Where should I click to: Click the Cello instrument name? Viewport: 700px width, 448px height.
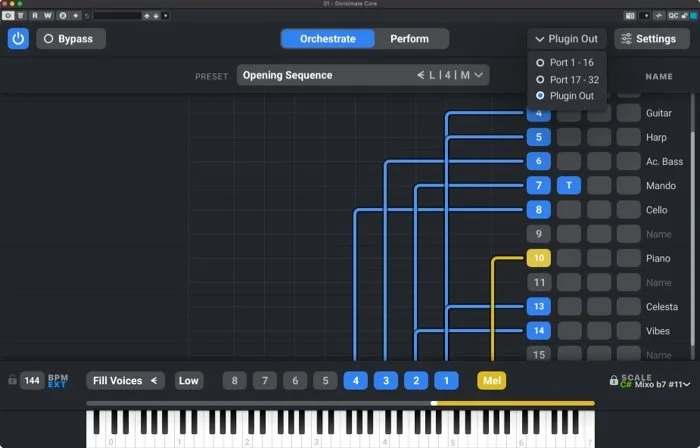coord(656,210)
